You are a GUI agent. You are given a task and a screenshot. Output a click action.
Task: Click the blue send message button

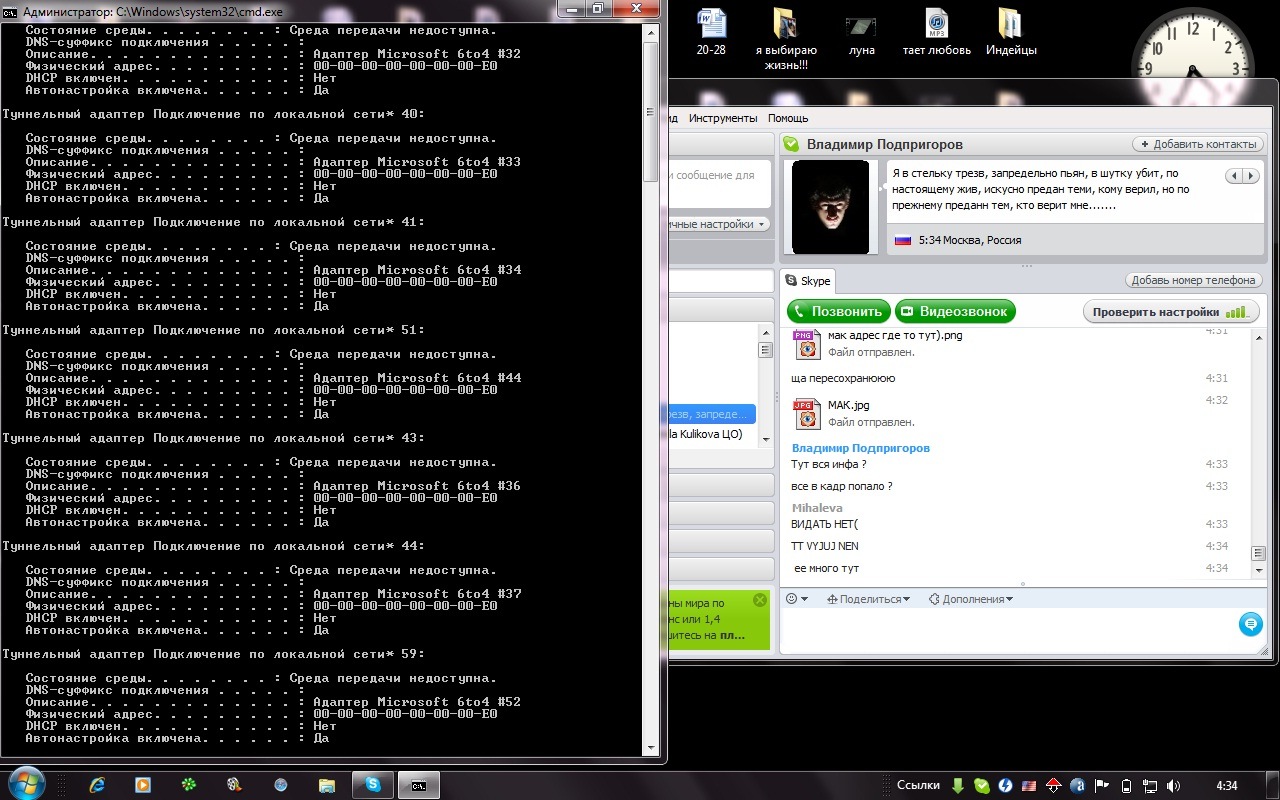coord(1250,624)
